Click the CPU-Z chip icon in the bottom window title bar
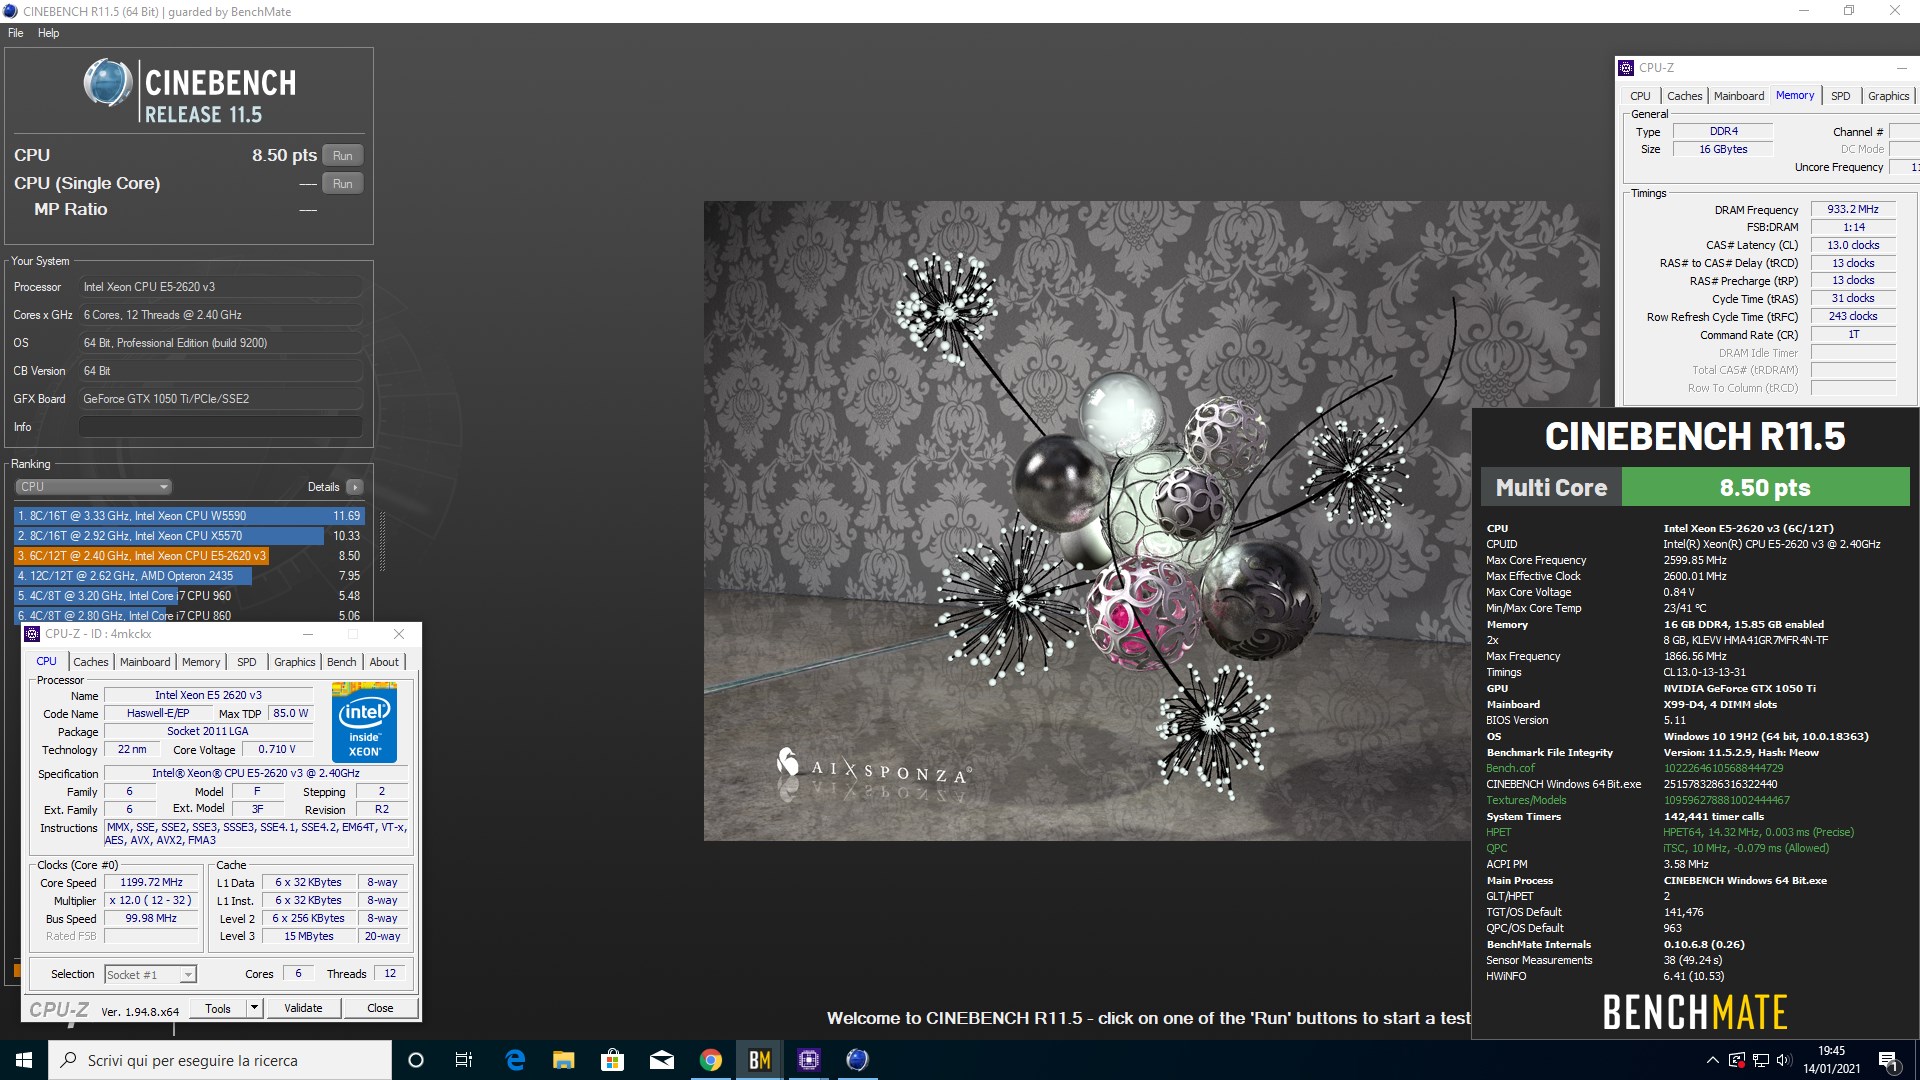The width and height of the screenshot is (1920, 1080). [x=33, y=634]
